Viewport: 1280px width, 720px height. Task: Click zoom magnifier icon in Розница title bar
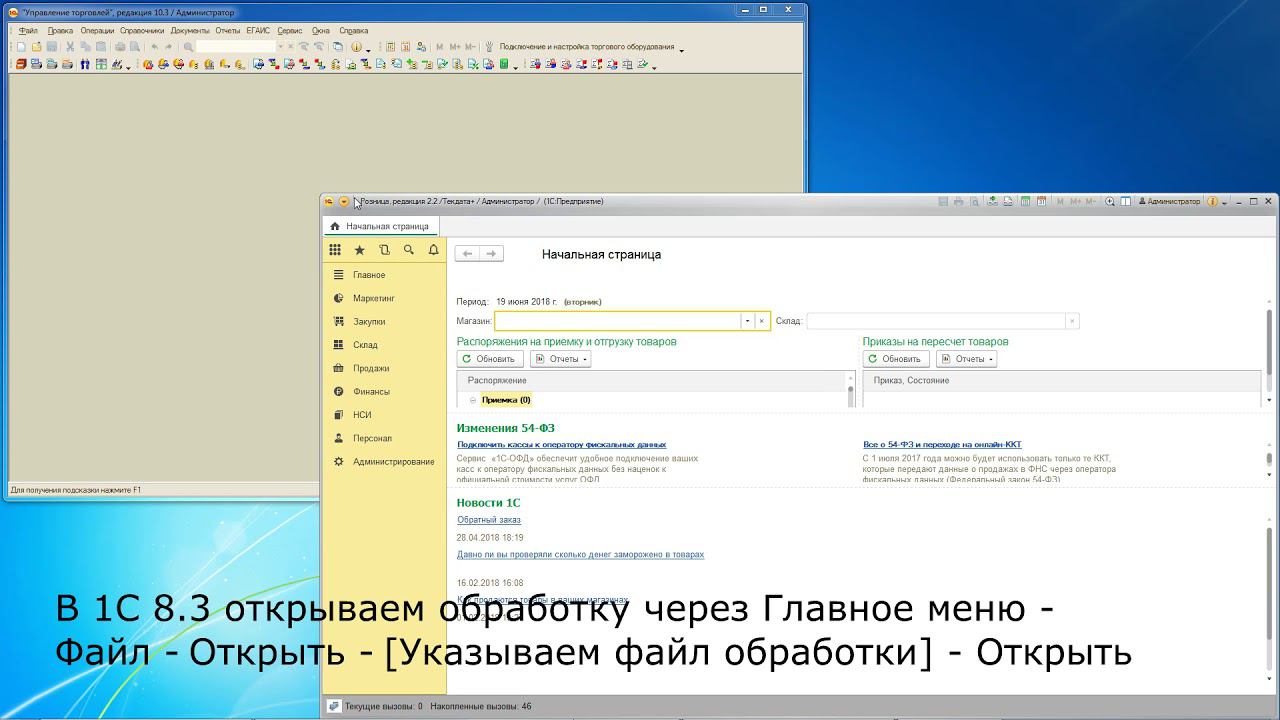tap(1109, 201)
